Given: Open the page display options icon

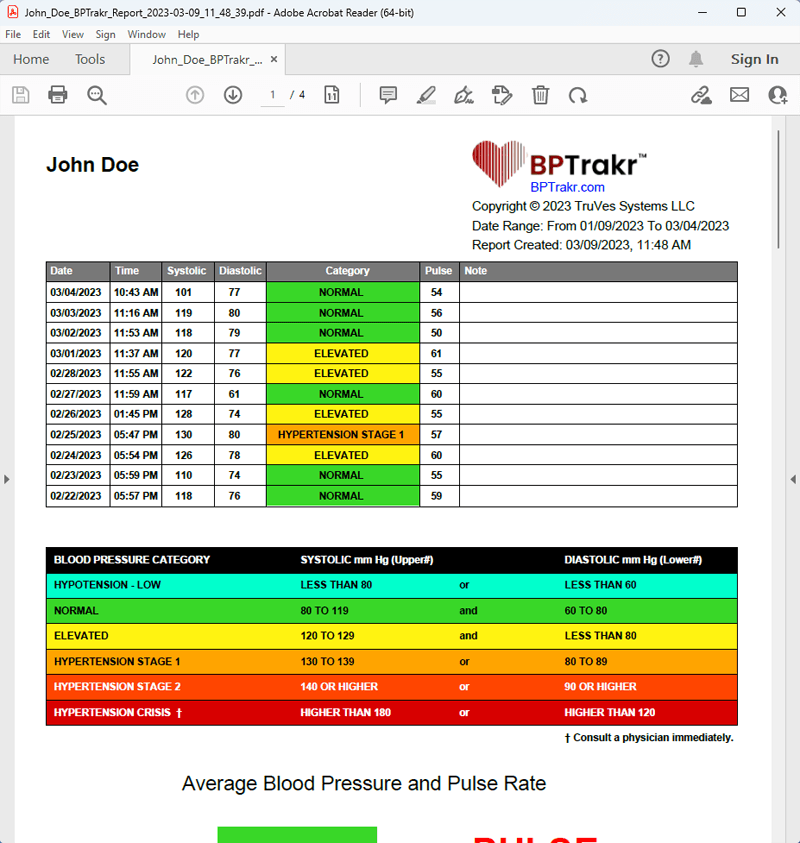Looking at the screenshot, I should click(332, 95).
